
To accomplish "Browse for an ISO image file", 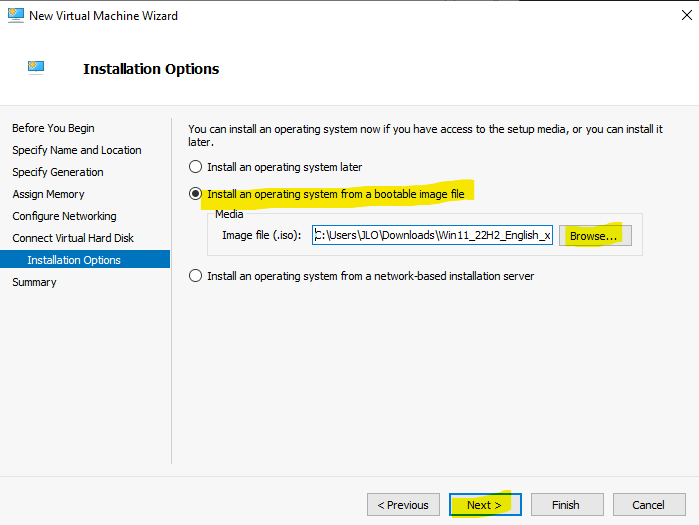I will [x=595, y=235].
